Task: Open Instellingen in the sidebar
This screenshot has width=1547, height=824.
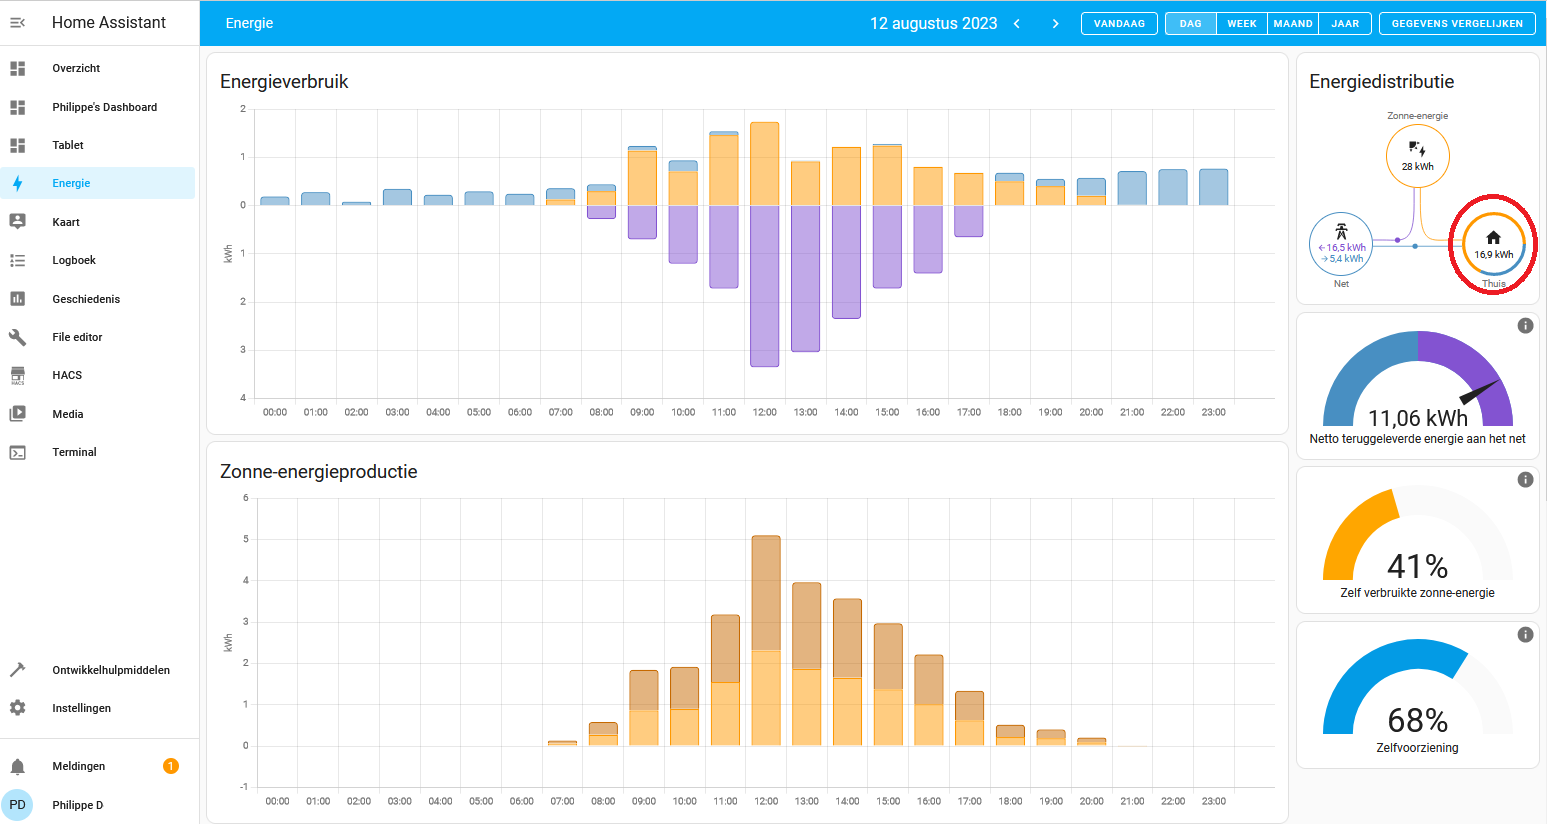Action: pyautogui.click(x=81, y=708)
